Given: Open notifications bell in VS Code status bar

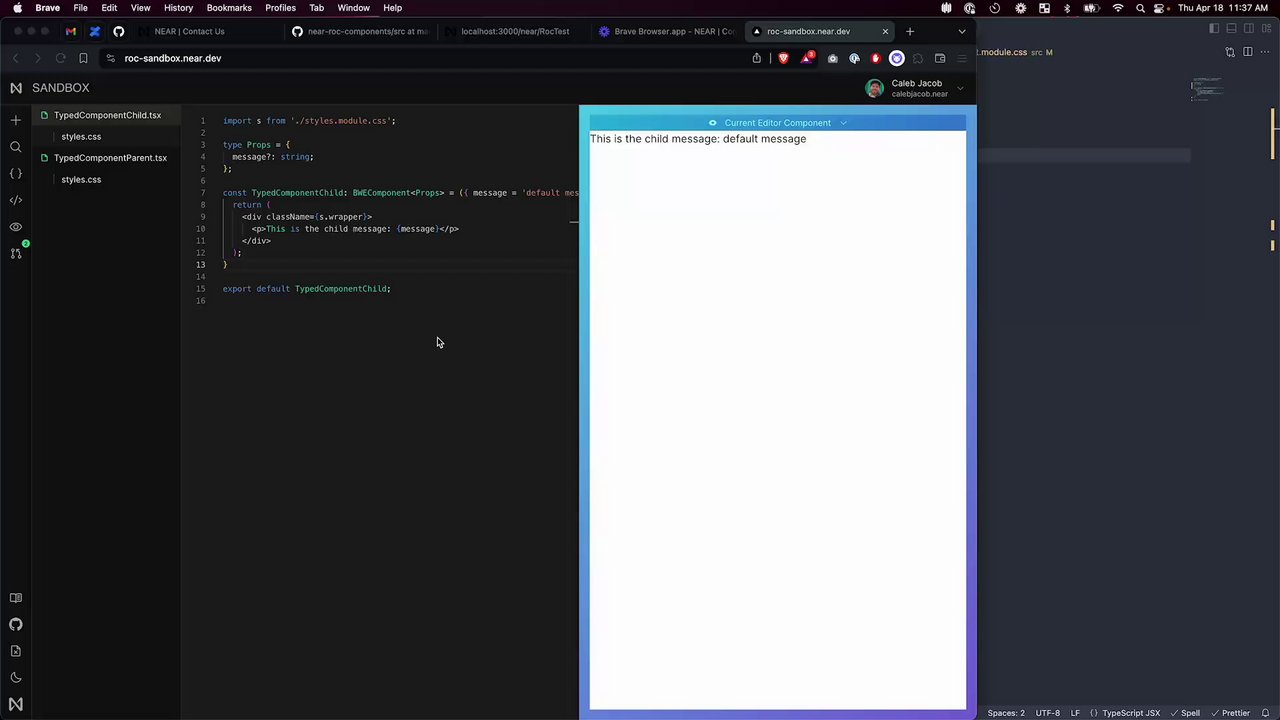Looking at the screenshot, I should (1265, 713).
